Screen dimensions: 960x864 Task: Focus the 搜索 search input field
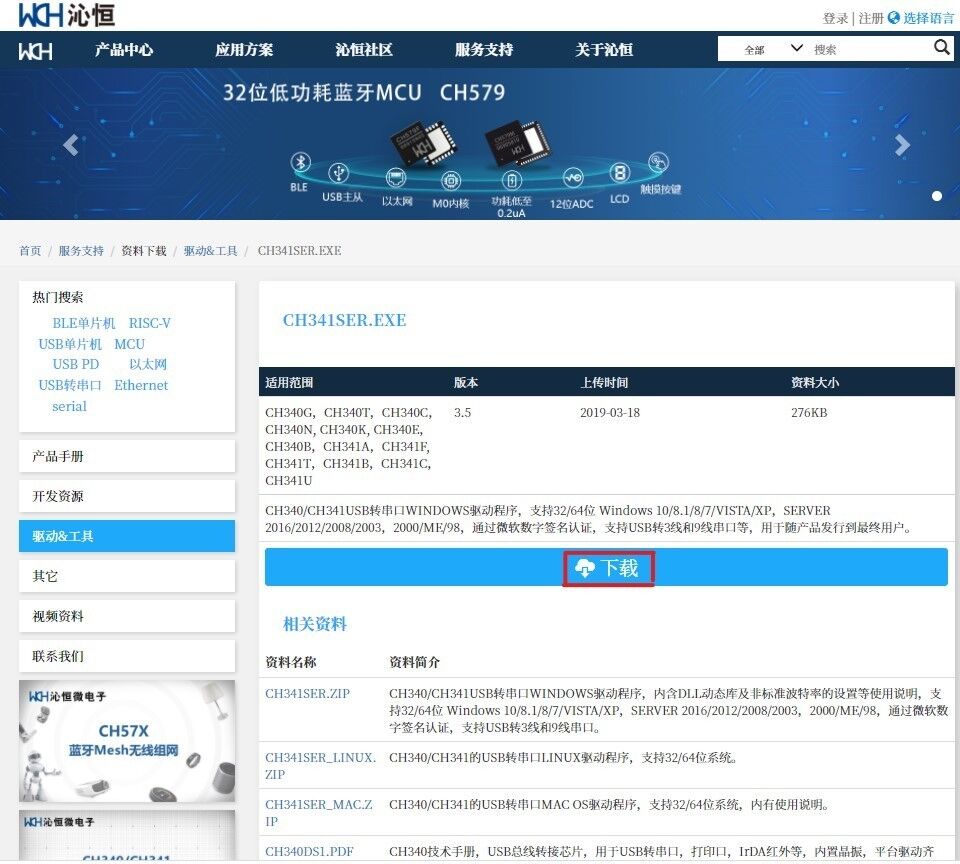tap(869, 50)
